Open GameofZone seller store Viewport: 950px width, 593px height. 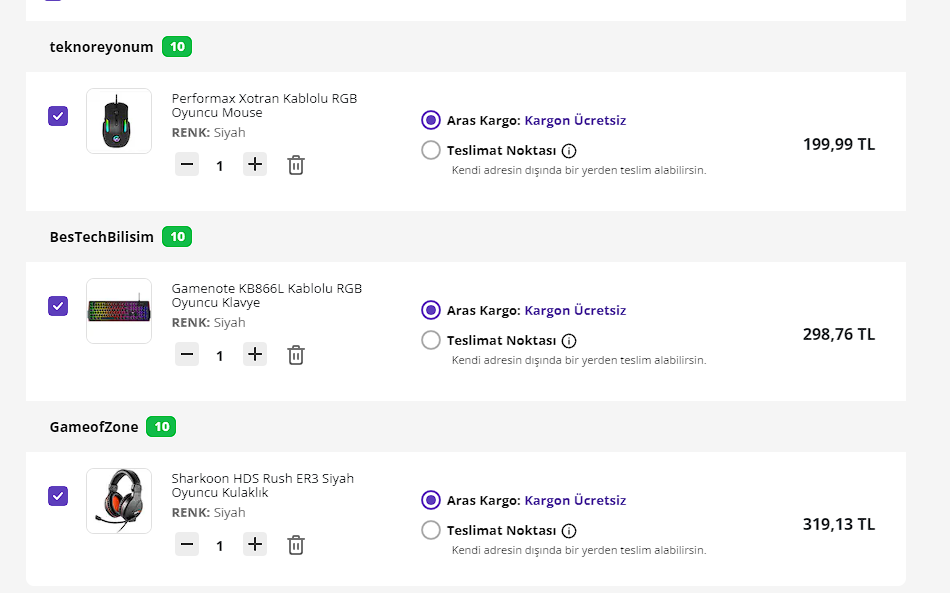point(94,427)
